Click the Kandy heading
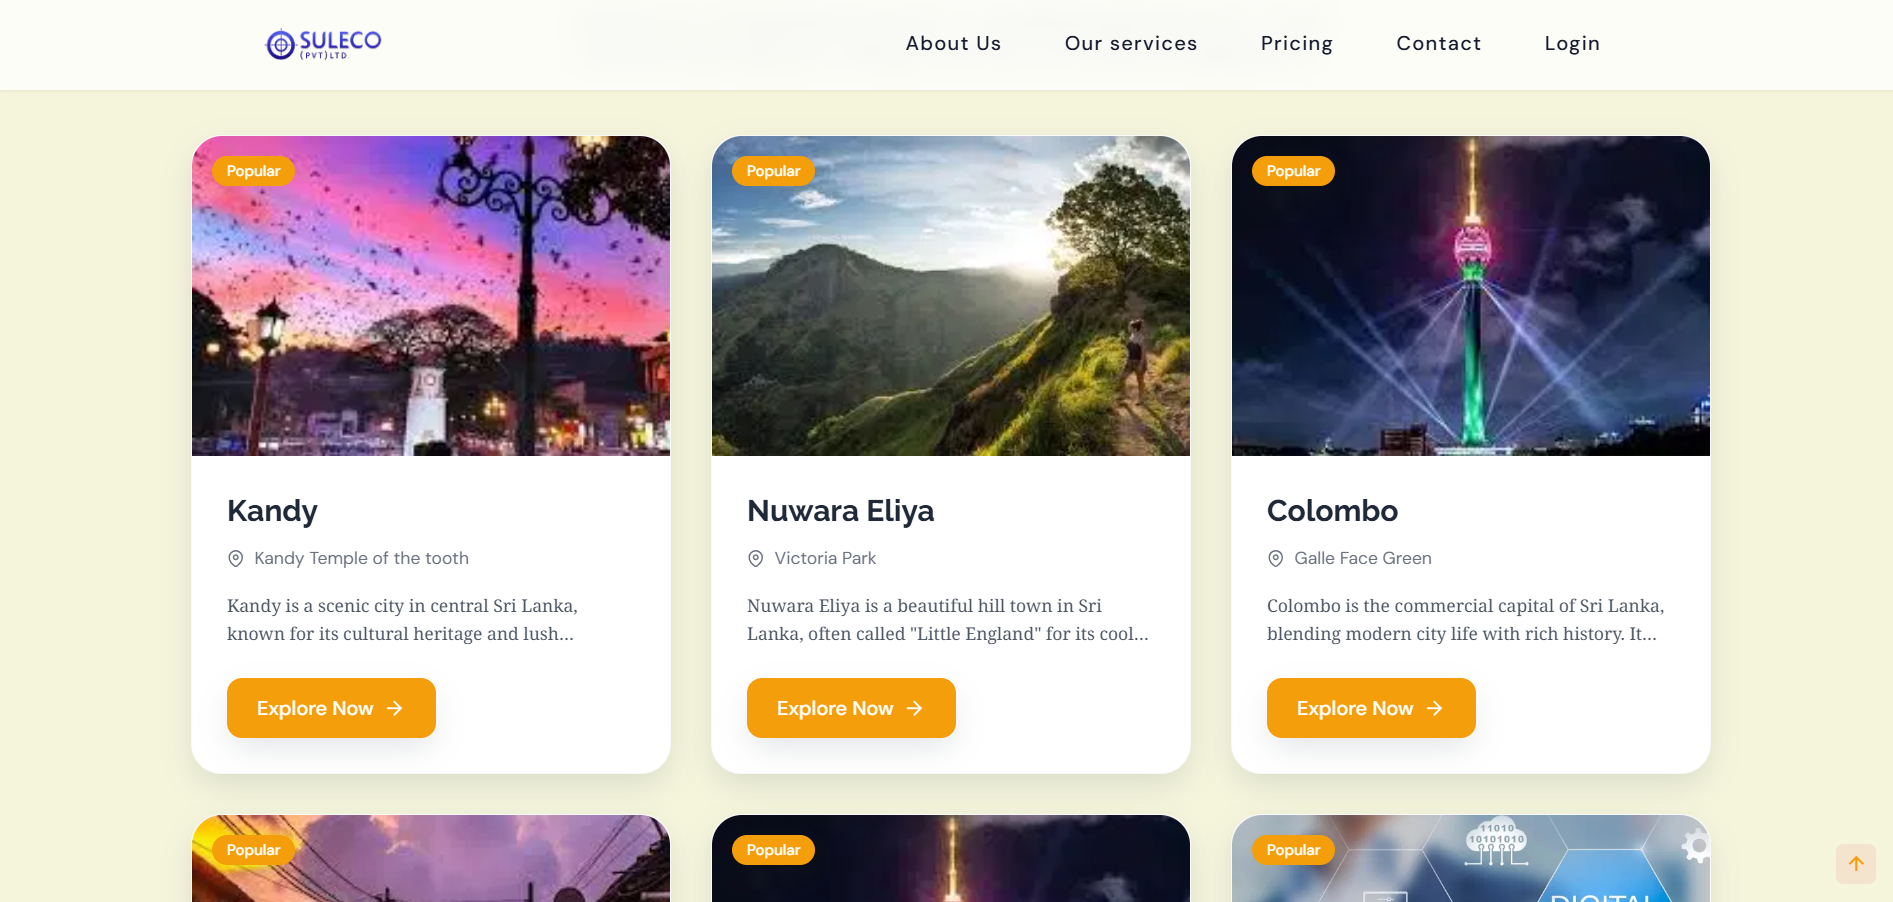 272,511
